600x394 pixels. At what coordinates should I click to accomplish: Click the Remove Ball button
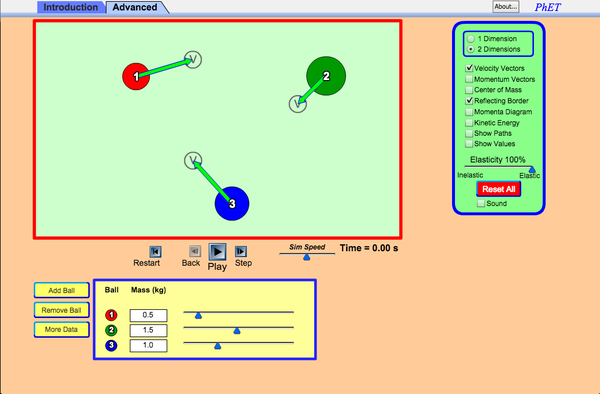(62, 310)
